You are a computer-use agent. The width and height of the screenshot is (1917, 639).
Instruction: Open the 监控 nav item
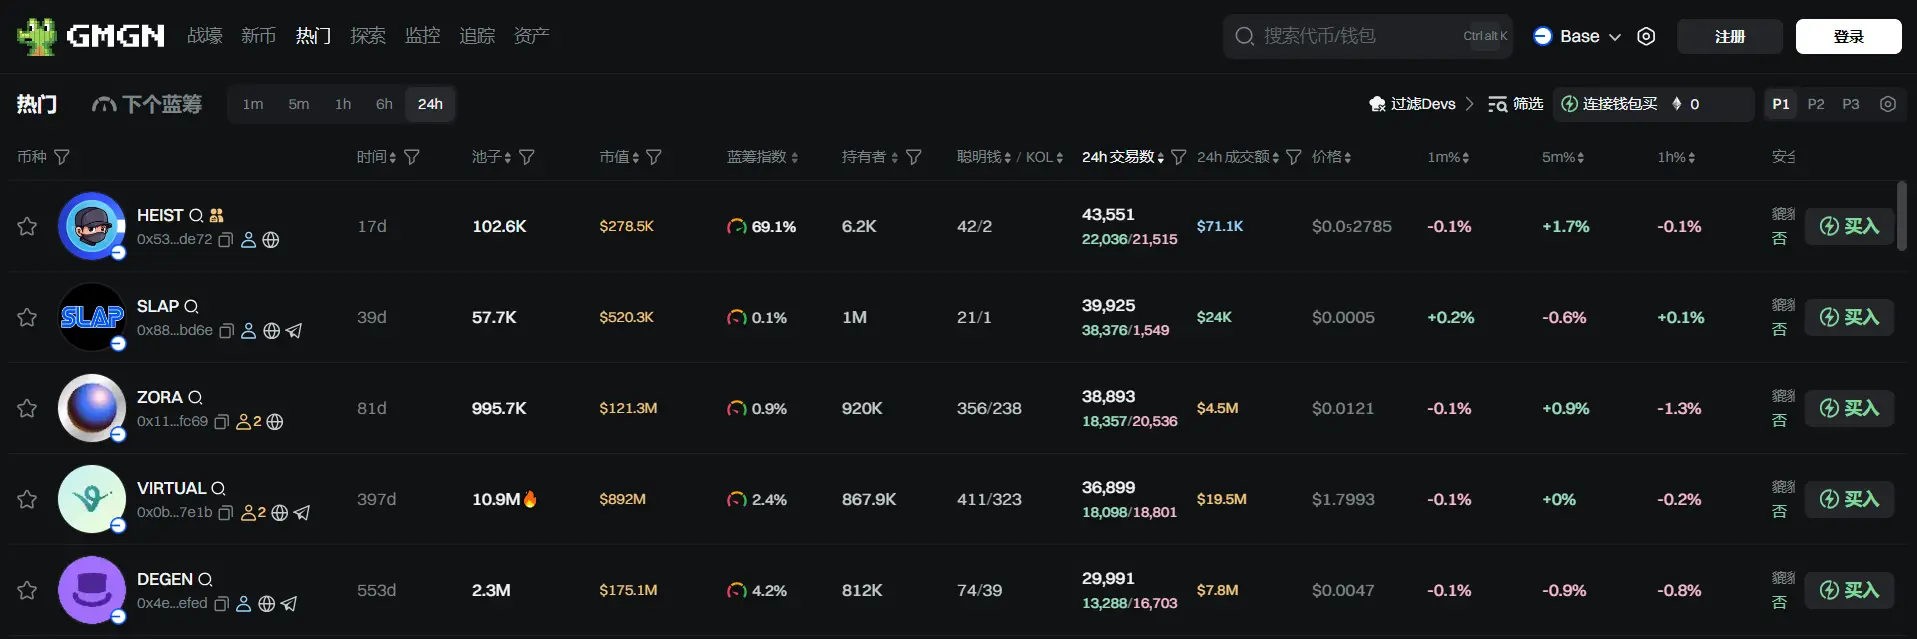point(423,36)
